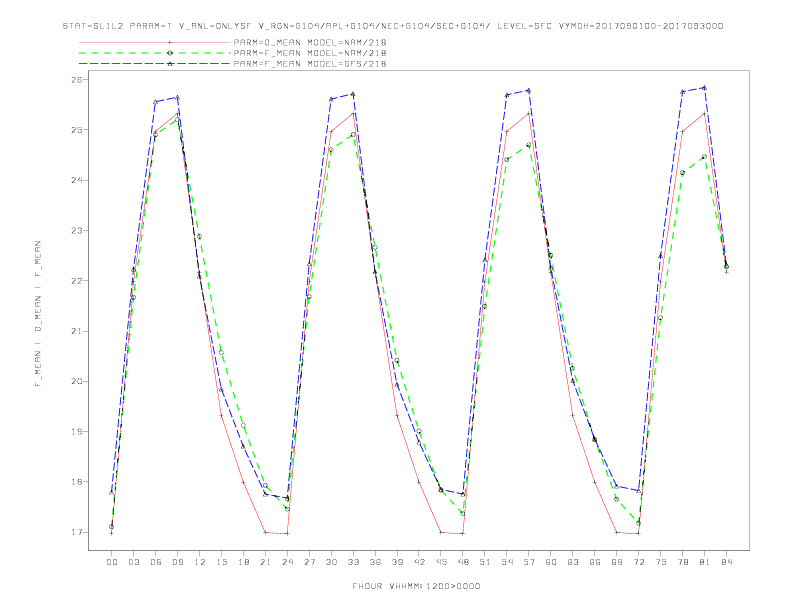Click the y-axis tick label 21
This screenshot has height=612, width=792.
click(76, 331)
